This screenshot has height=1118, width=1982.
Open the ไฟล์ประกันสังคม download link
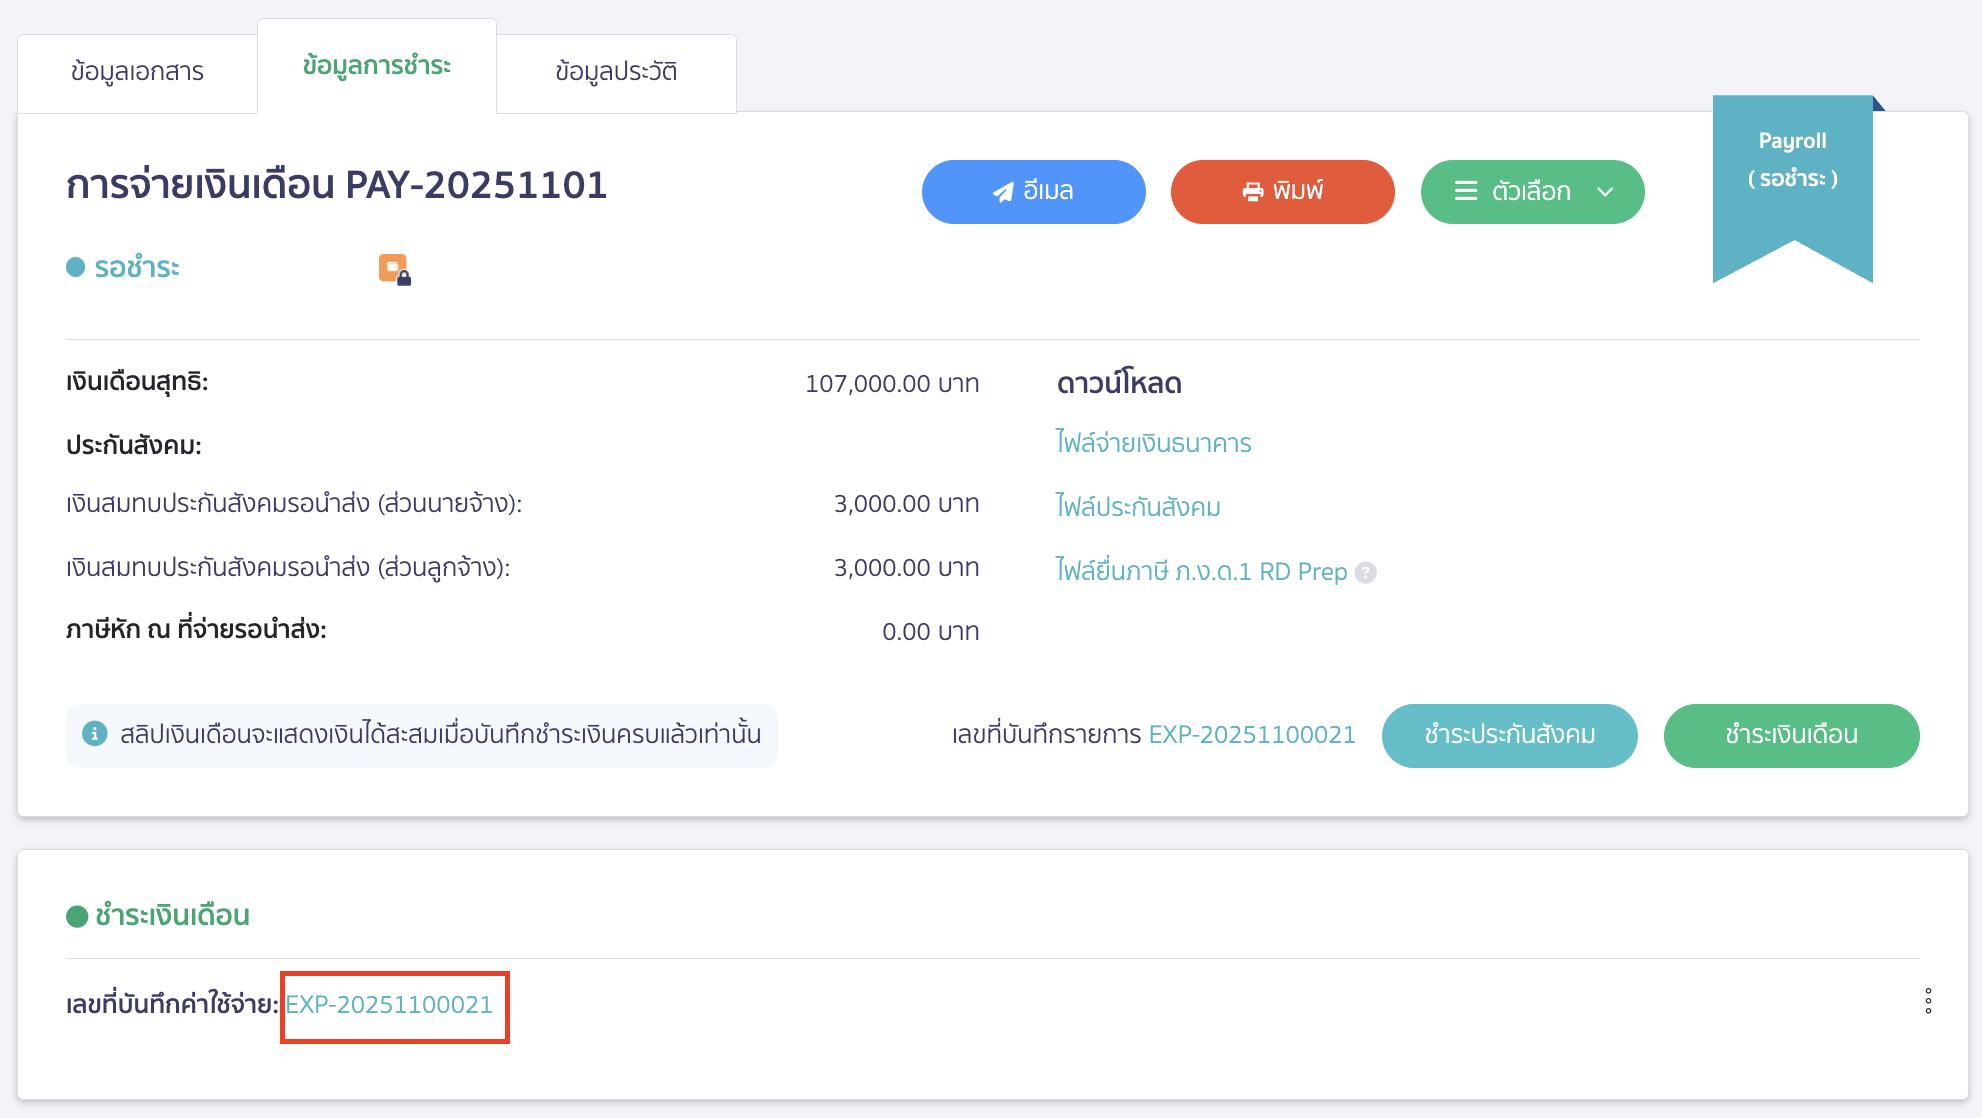pyautogui.click(x=1136, y=507)
